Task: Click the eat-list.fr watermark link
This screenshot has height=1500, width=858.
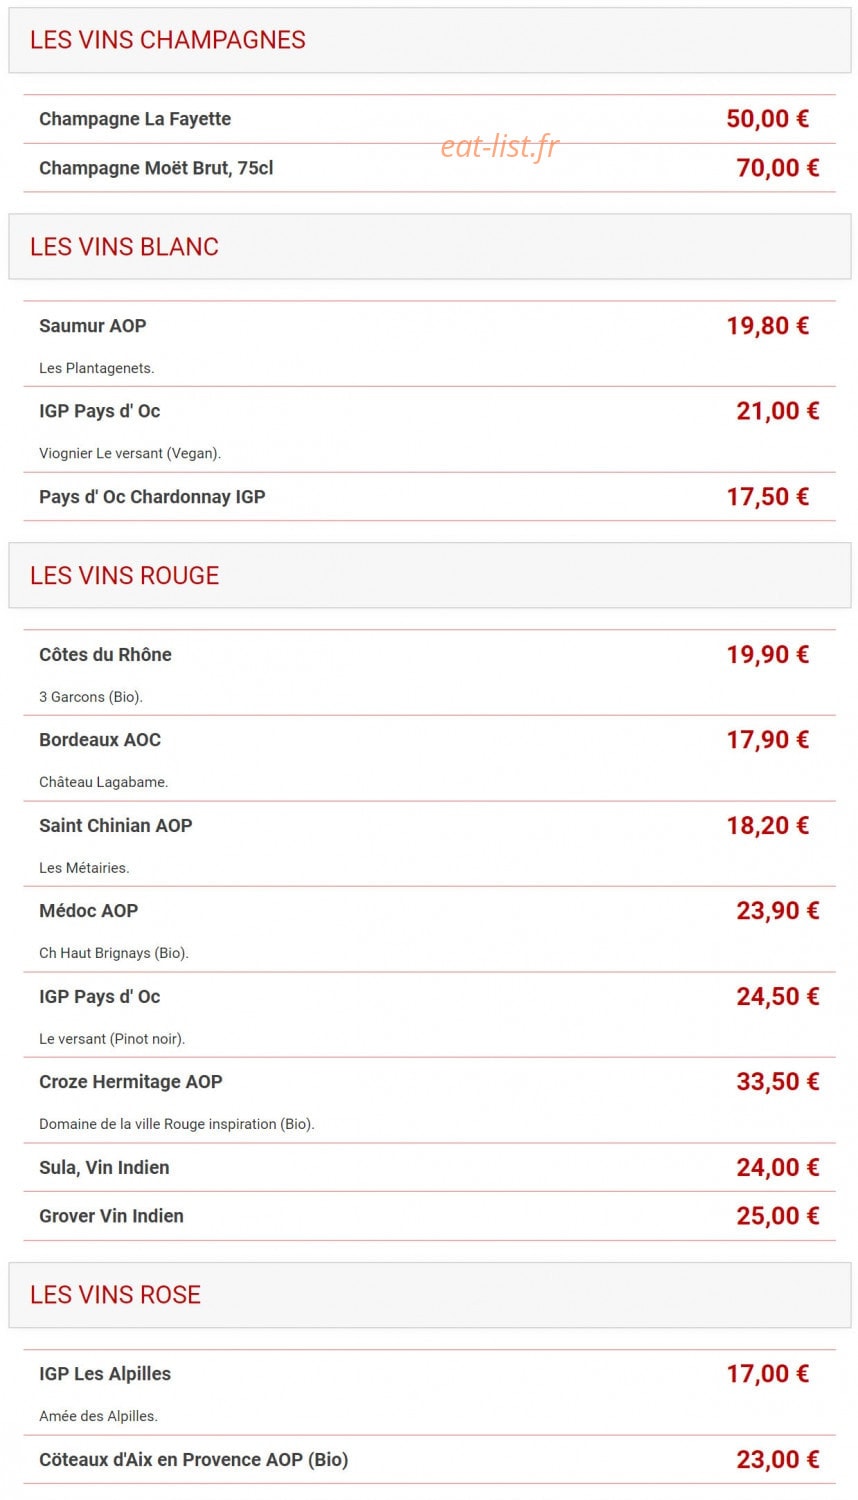Action: click(500, 146)
